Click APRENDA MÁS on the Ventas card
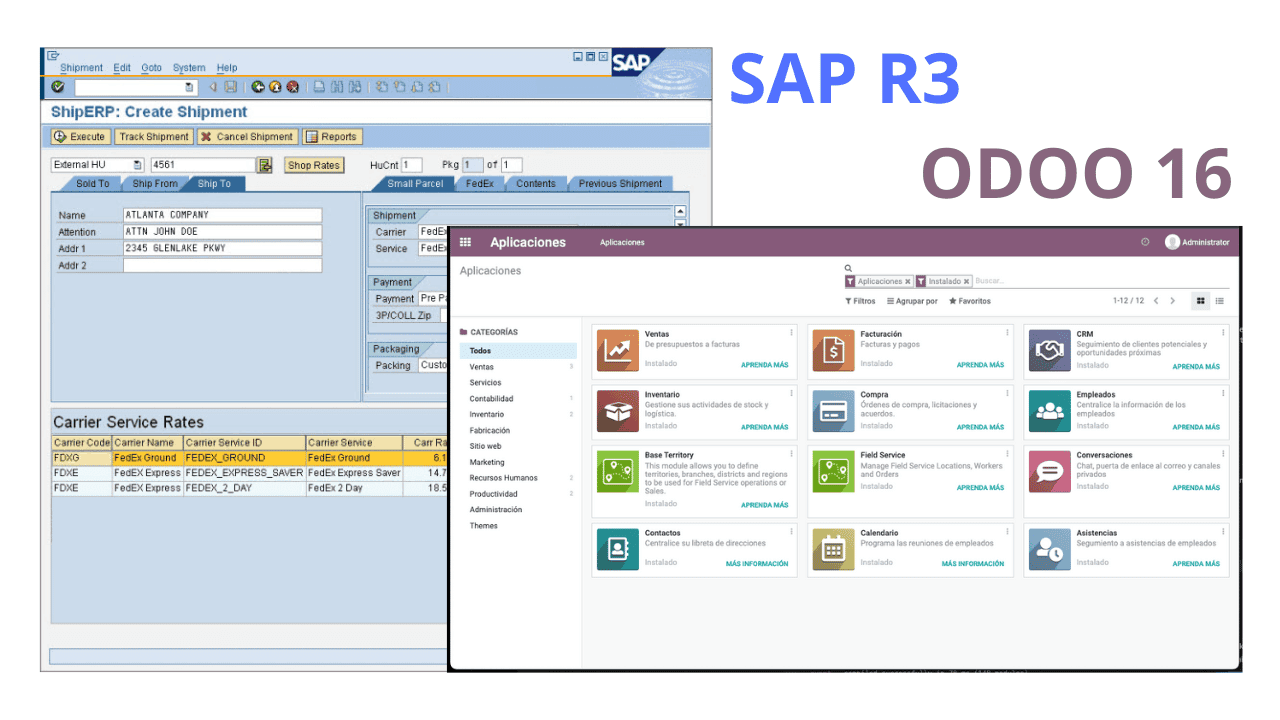 [x=764, y=365]
